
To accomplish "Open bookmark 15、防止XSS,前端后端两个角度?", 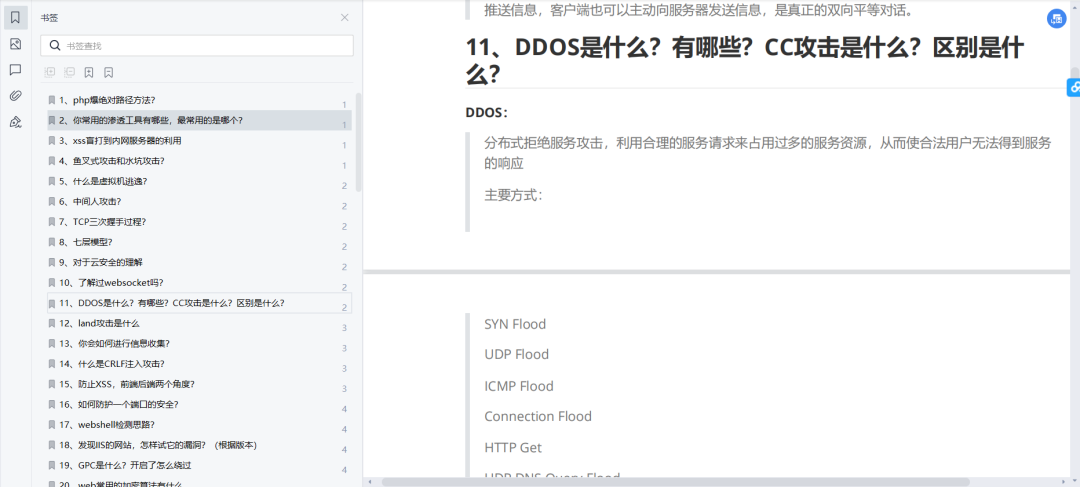I will 199,384.
